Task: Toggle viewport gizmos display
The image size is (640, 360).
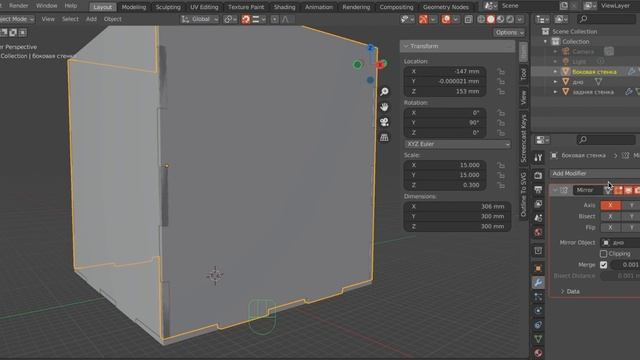Action: click(x=423, y=19)
